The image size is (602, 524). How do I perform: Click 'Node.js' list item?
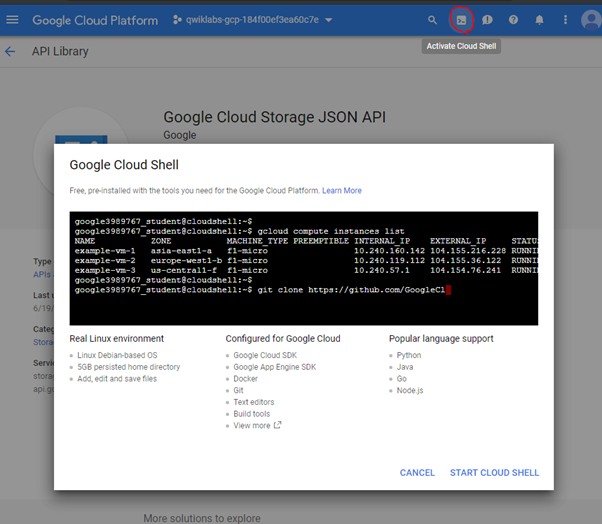tap(410, 390)
